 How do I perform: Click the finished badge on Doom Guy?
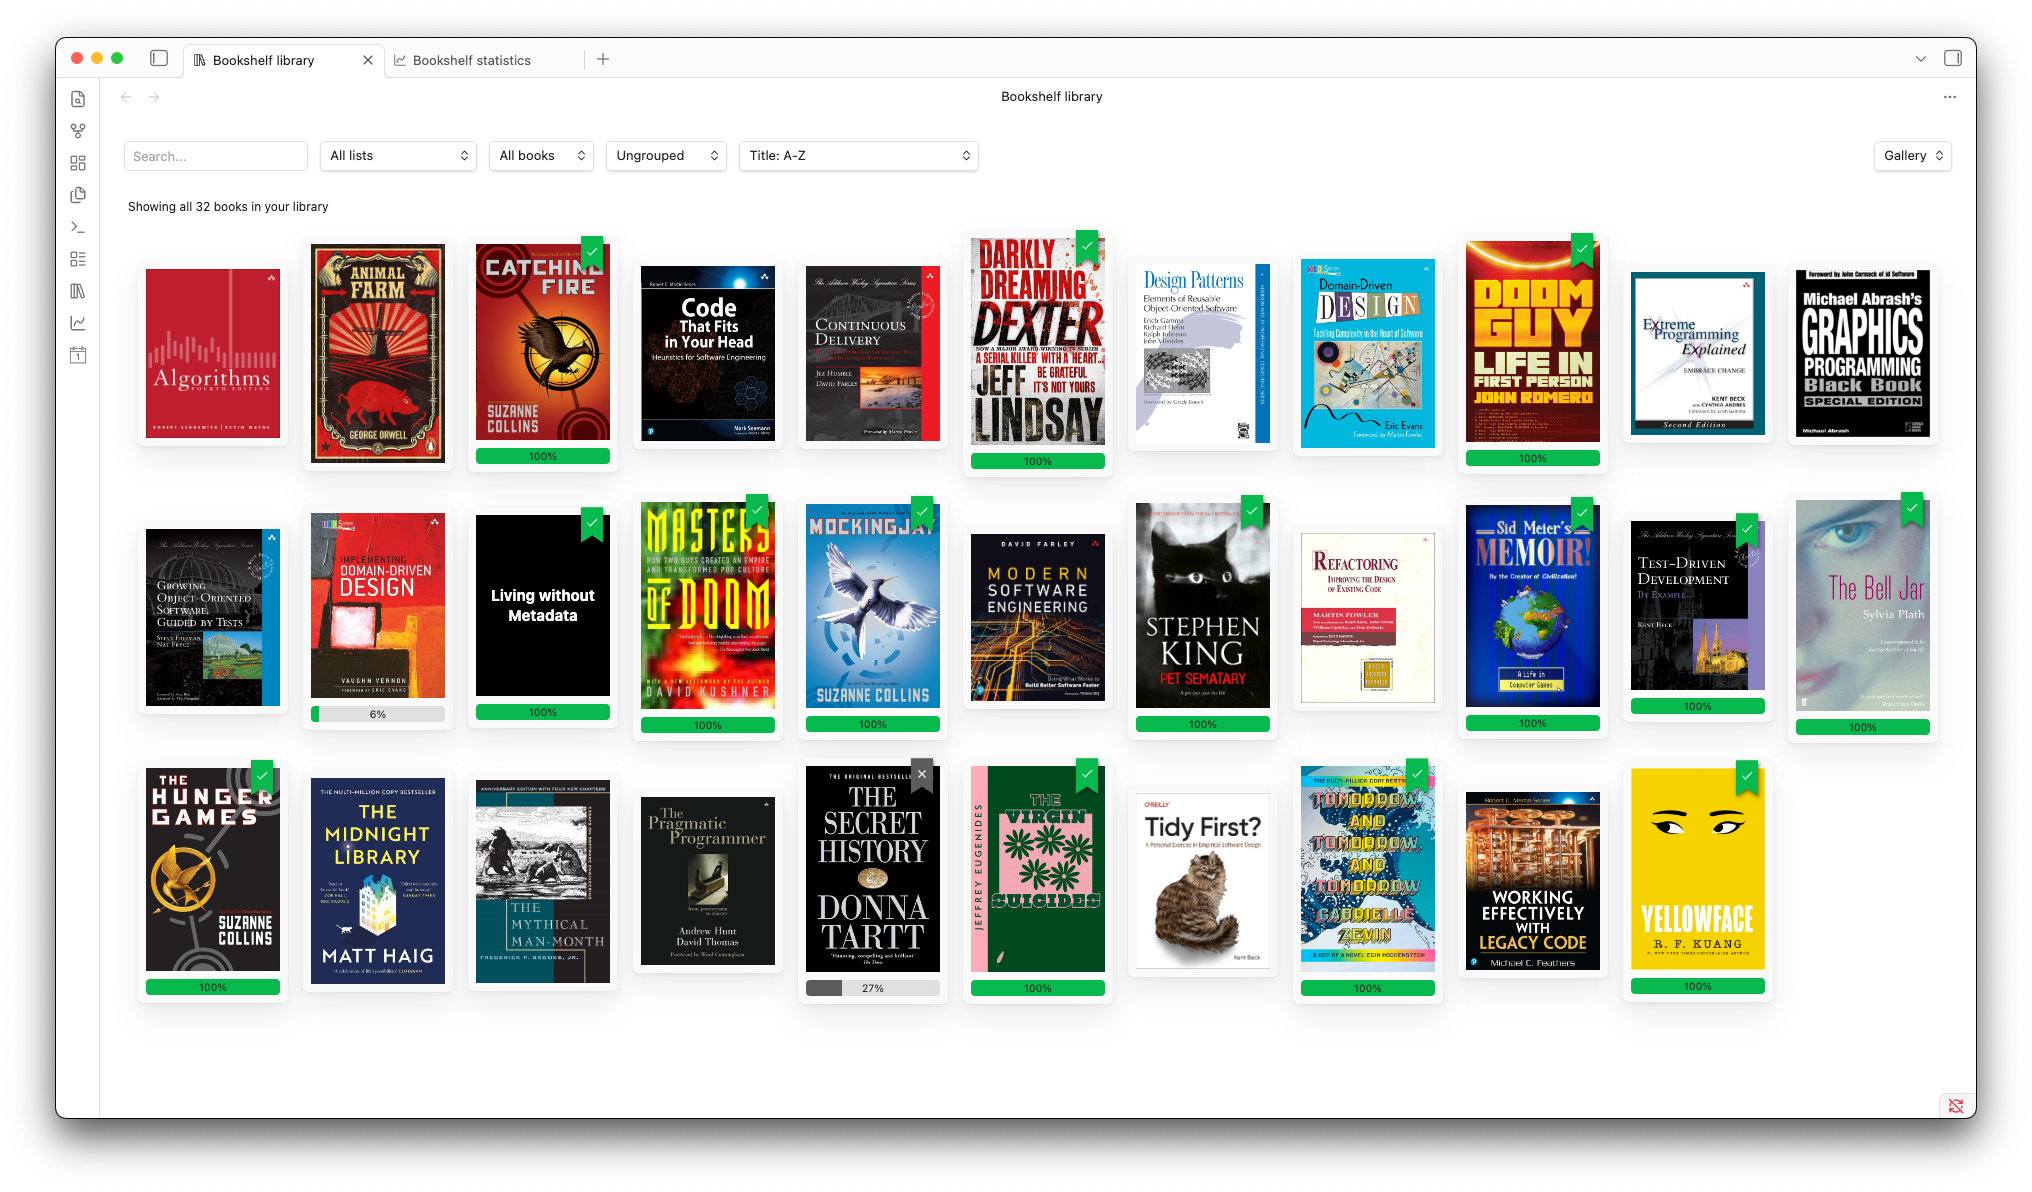(1582, 250)
